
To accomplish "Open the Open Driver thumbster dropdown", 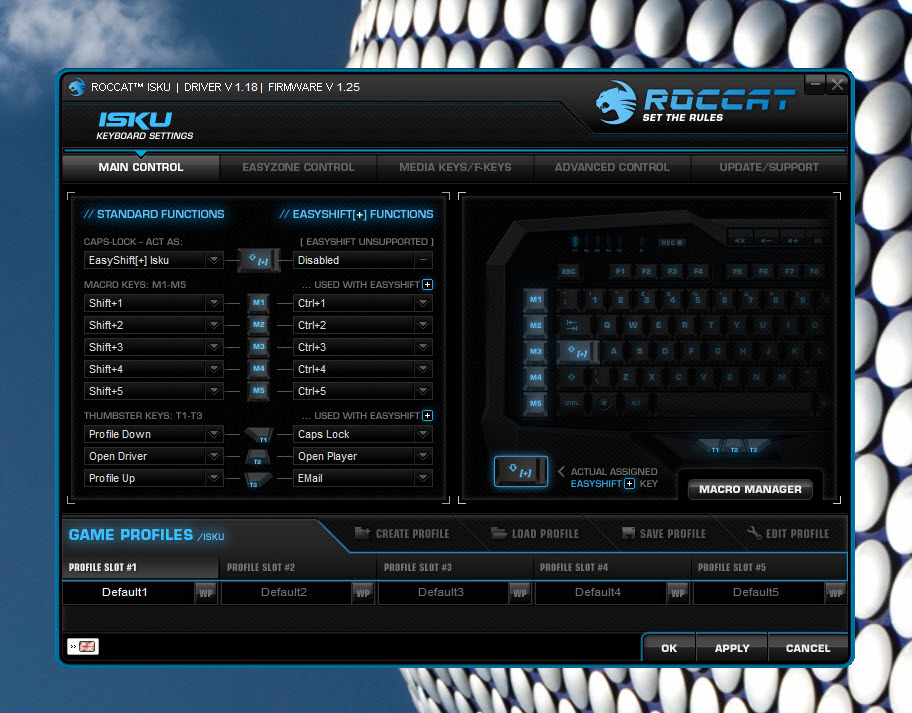I will [x=154, y=457].
